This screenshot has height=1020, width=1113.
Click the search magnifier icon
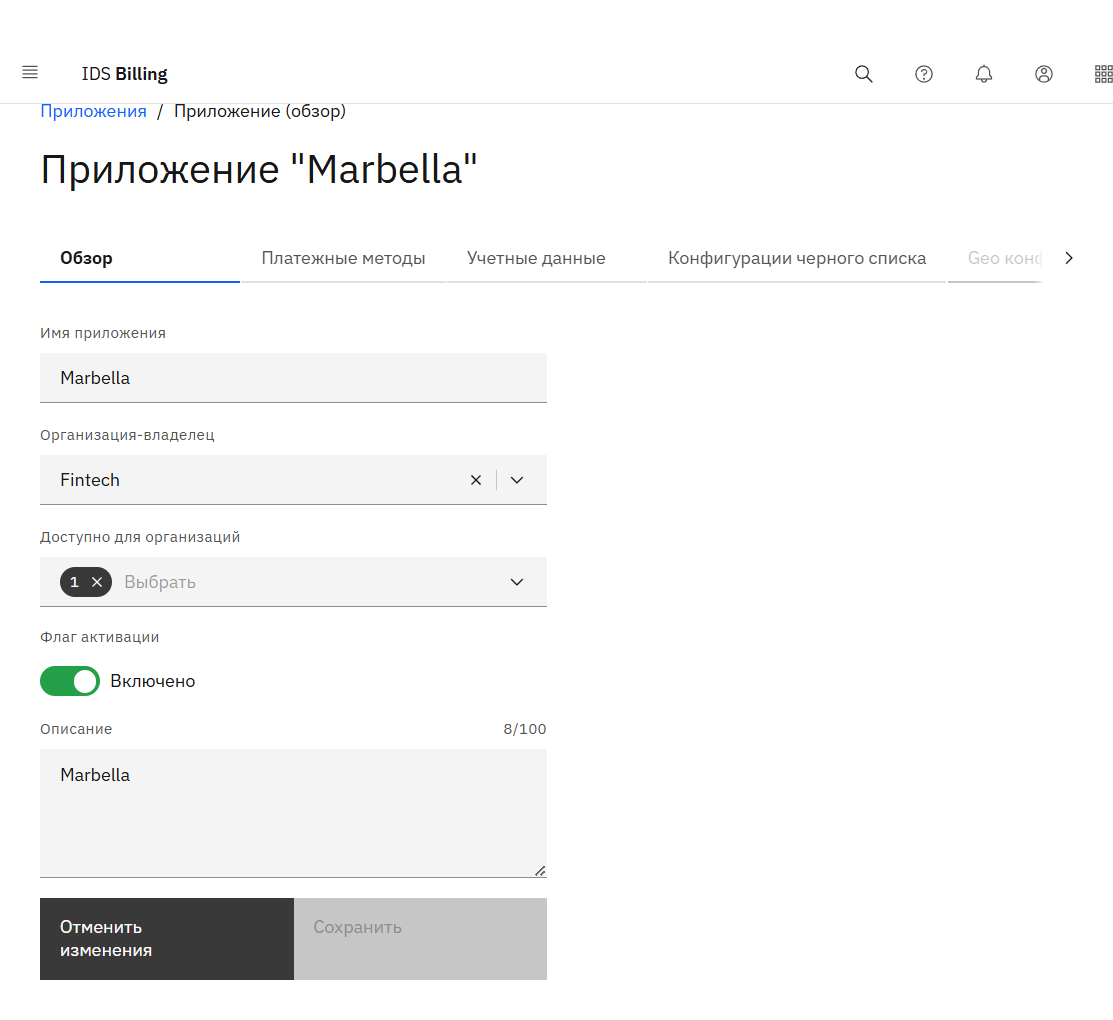click(864, 74)
